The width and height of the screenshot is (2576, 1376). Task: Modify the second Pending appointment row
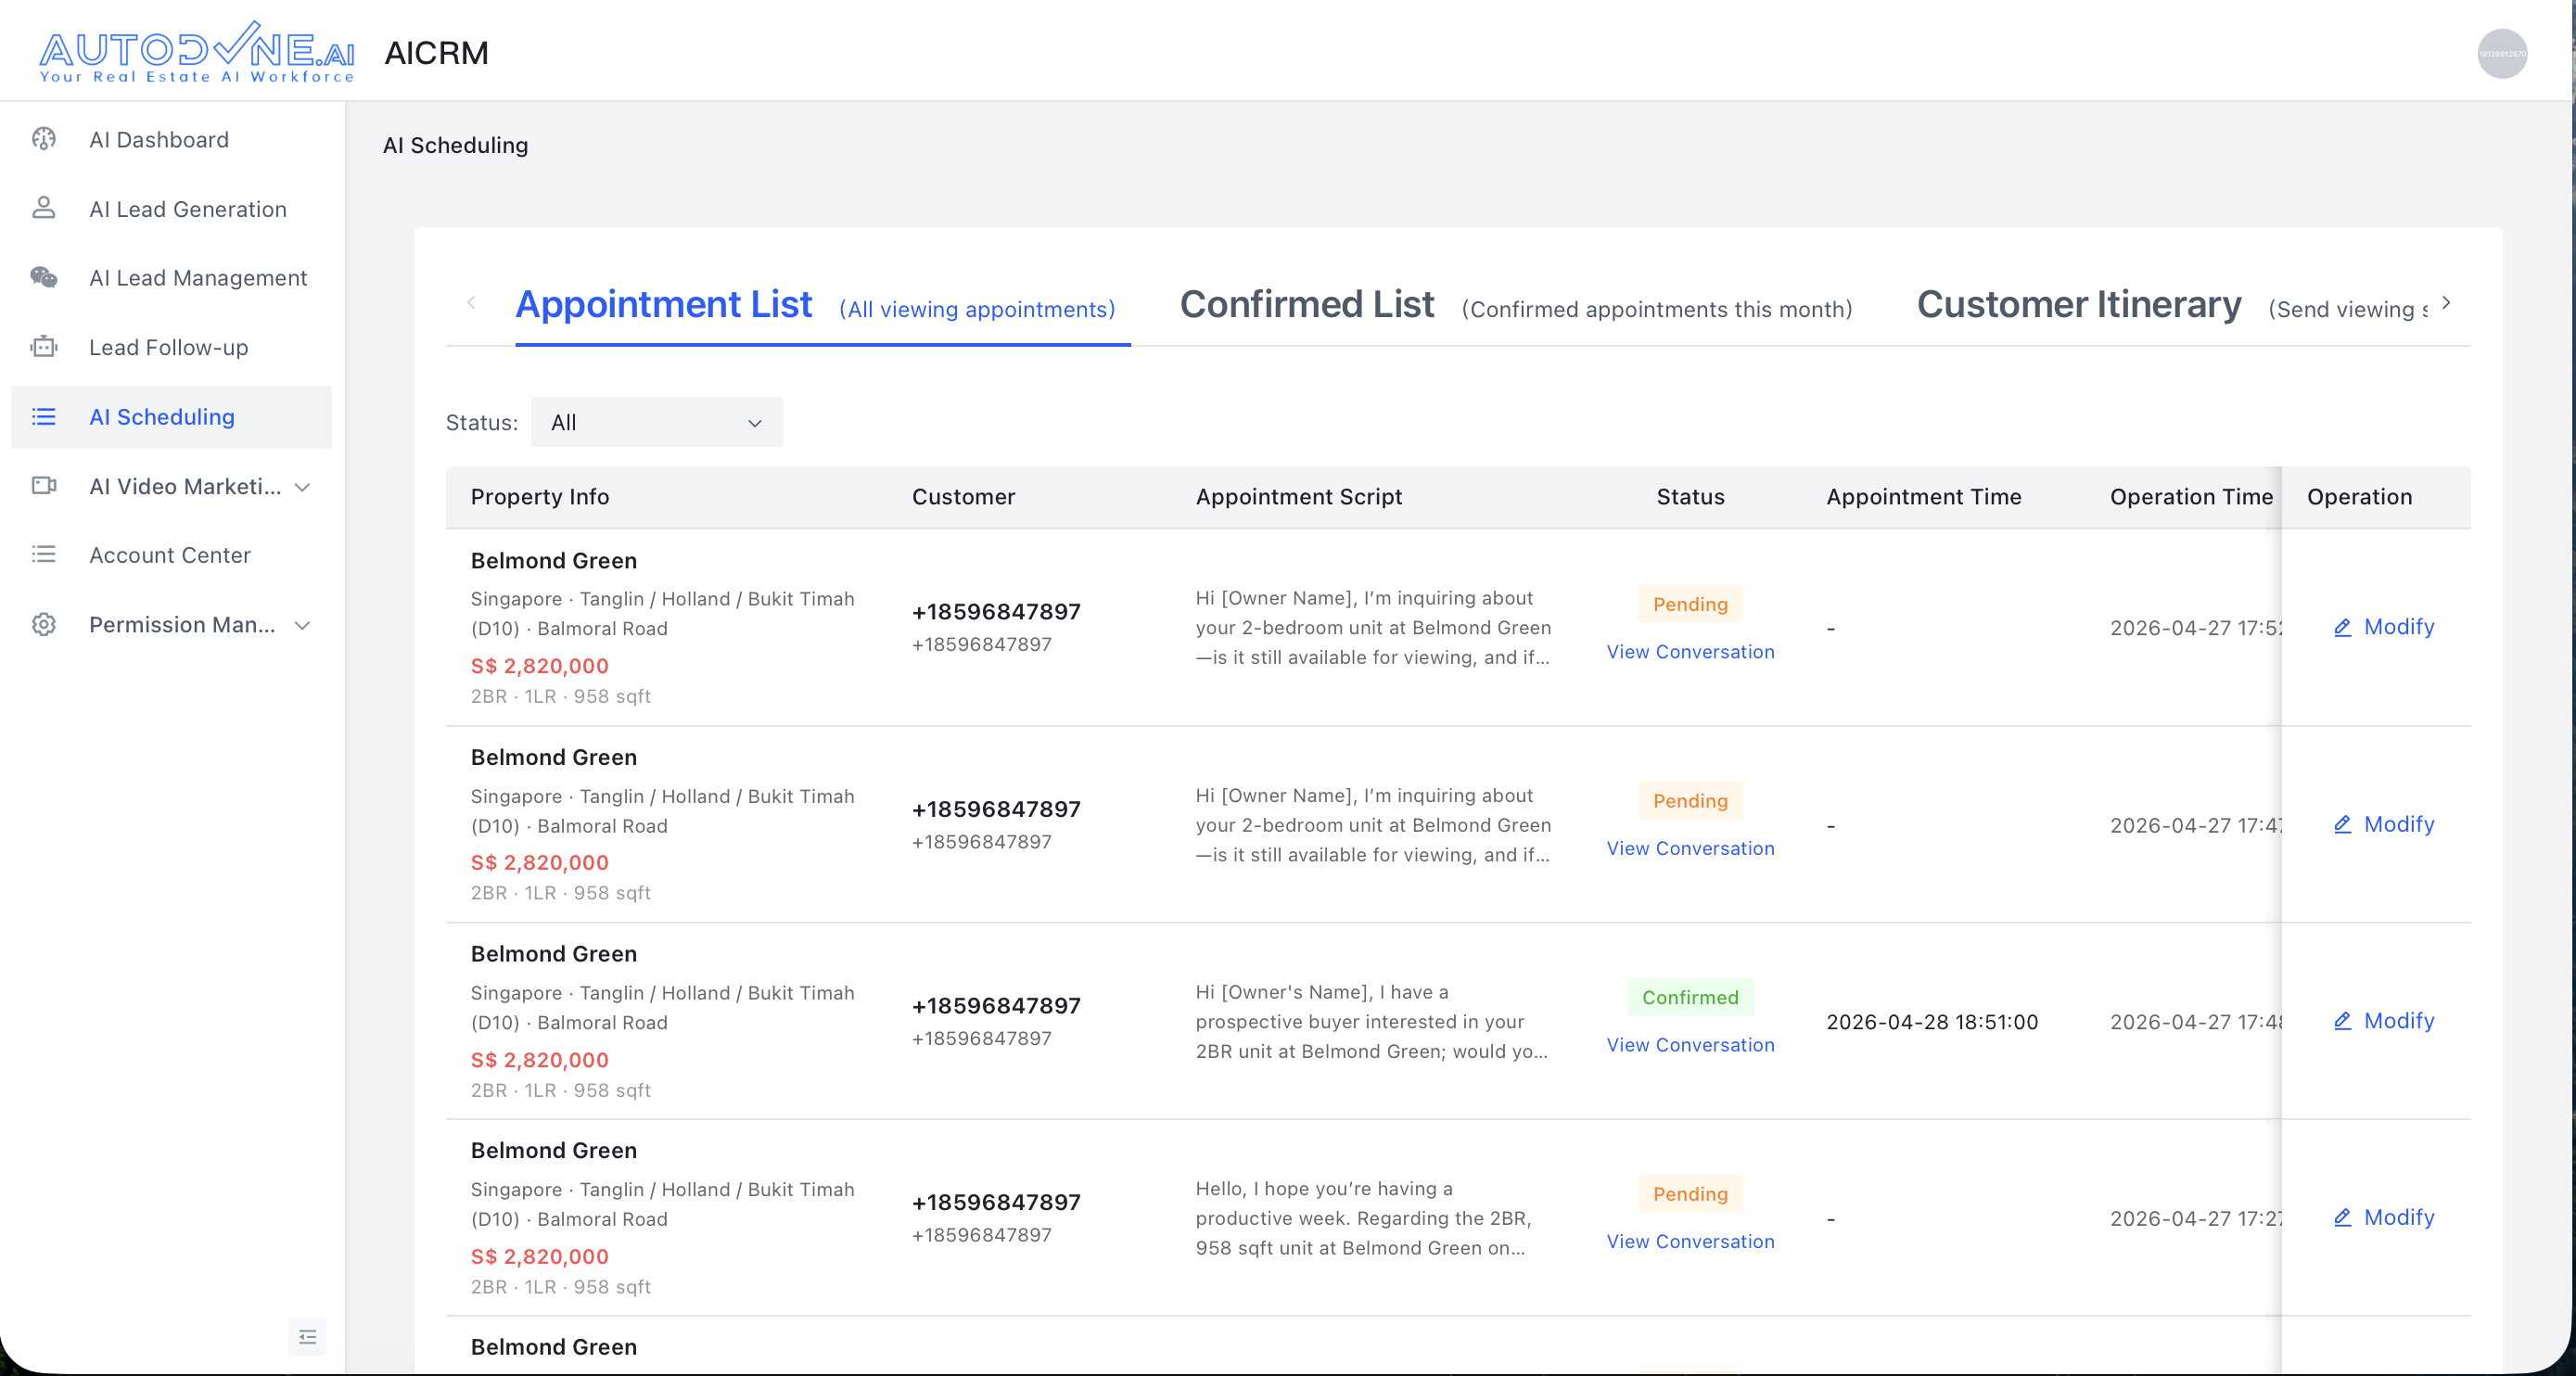[2383, 824]
